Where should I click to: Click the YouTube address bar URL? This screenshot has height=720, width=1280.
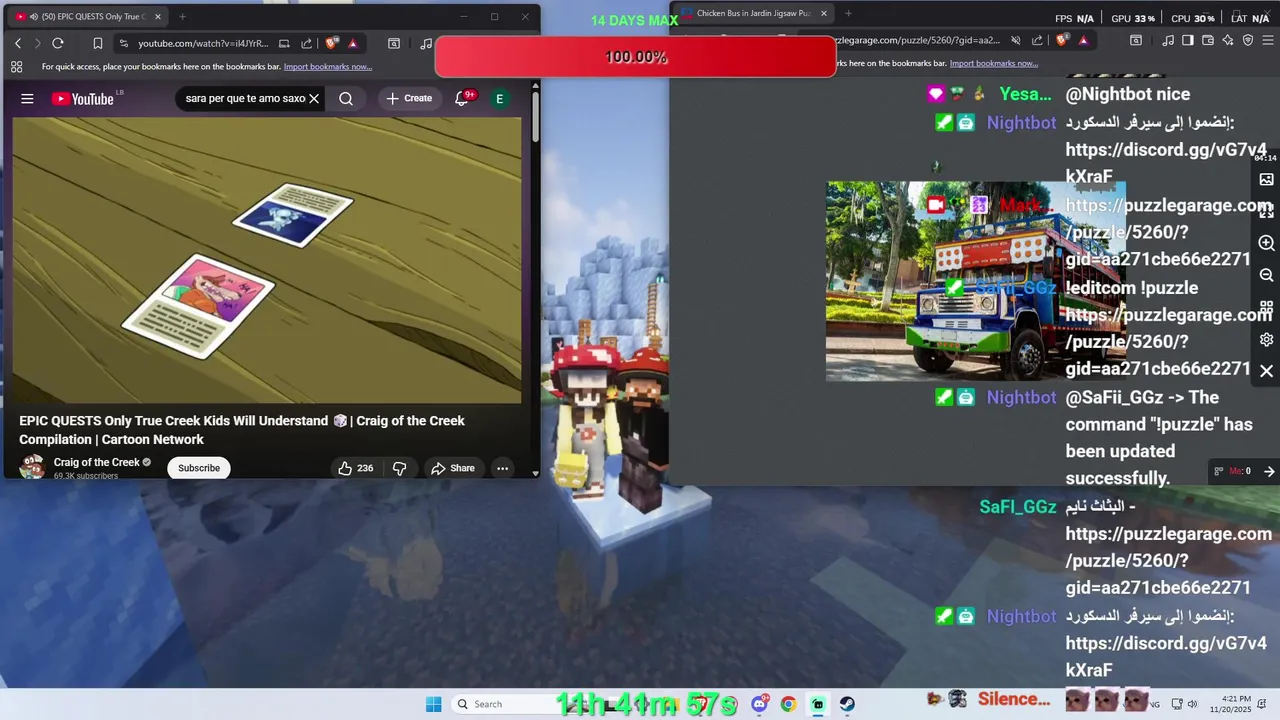coord(203,43)
